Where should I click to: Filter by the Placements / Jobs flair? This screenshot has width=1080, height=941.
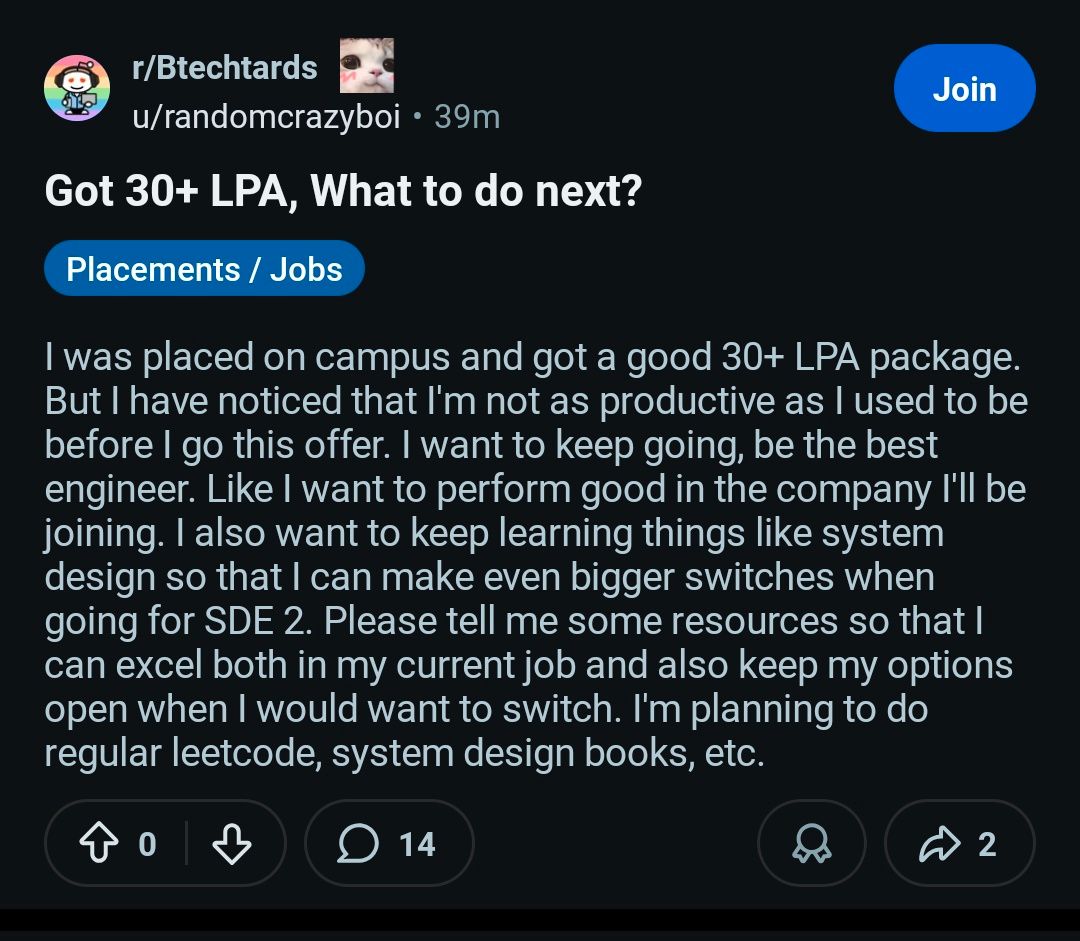[x=204, y=269]
